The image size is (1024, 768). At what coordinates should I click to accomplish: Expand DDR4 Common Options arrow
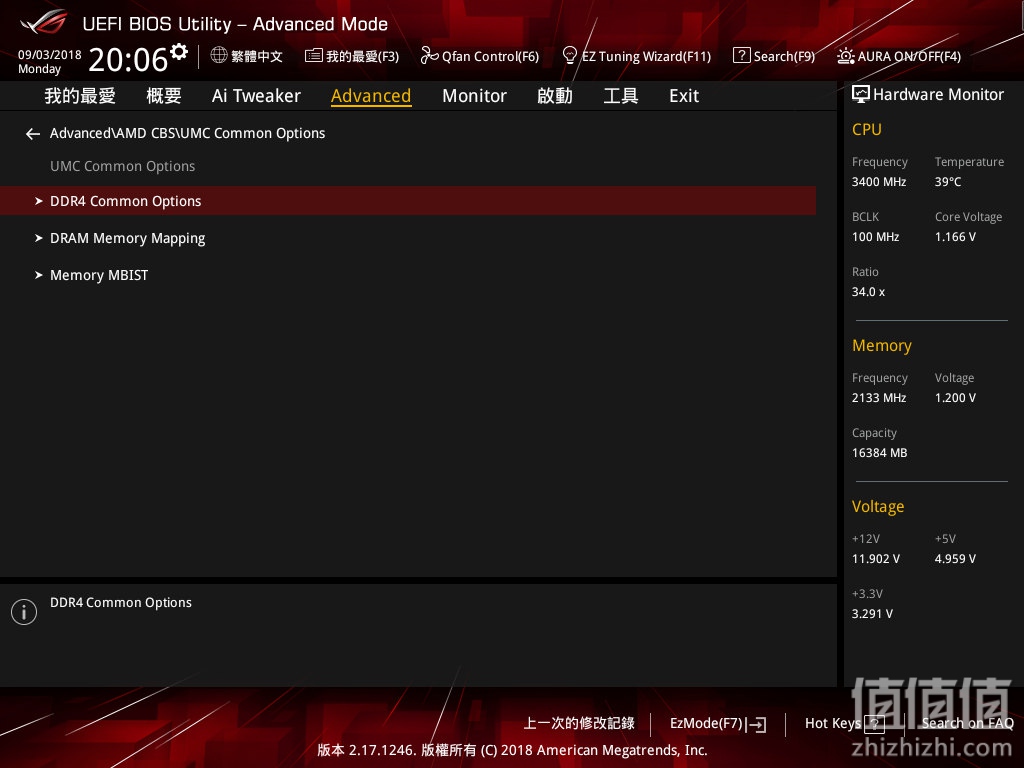pyautogui.click(x=39, y=201)
